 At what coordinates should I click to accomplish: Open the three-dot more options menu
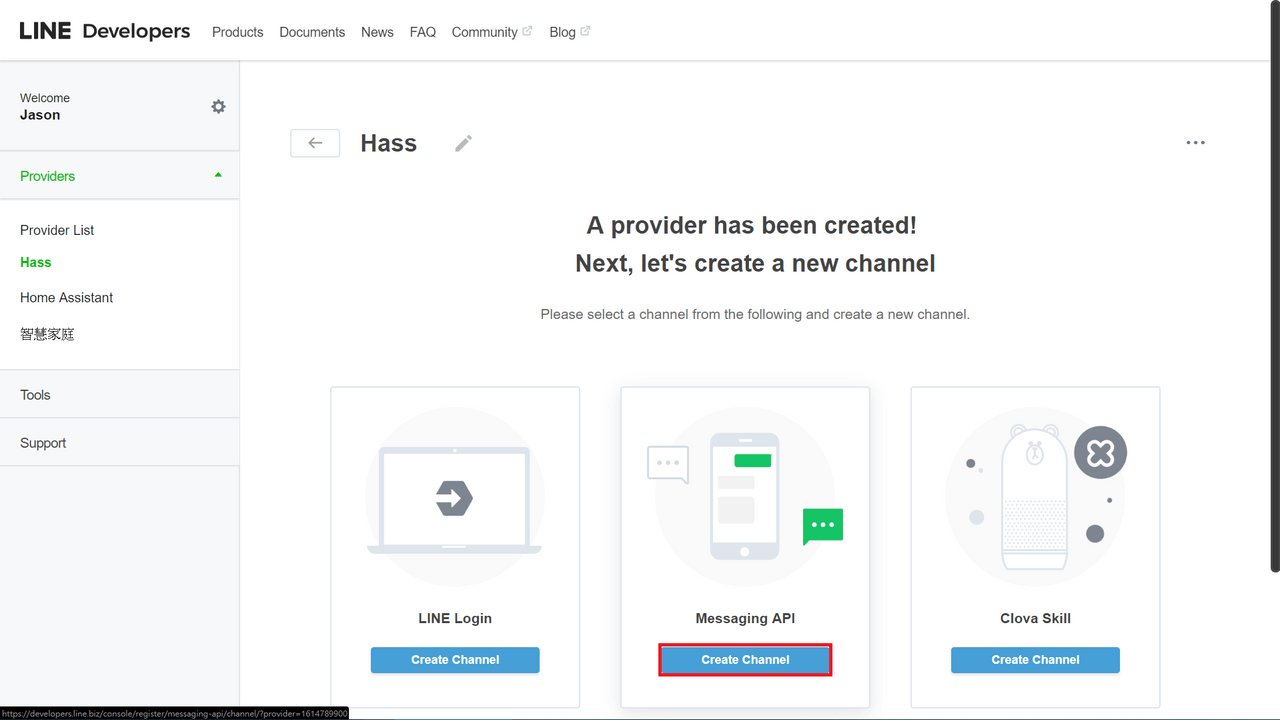1195,143
